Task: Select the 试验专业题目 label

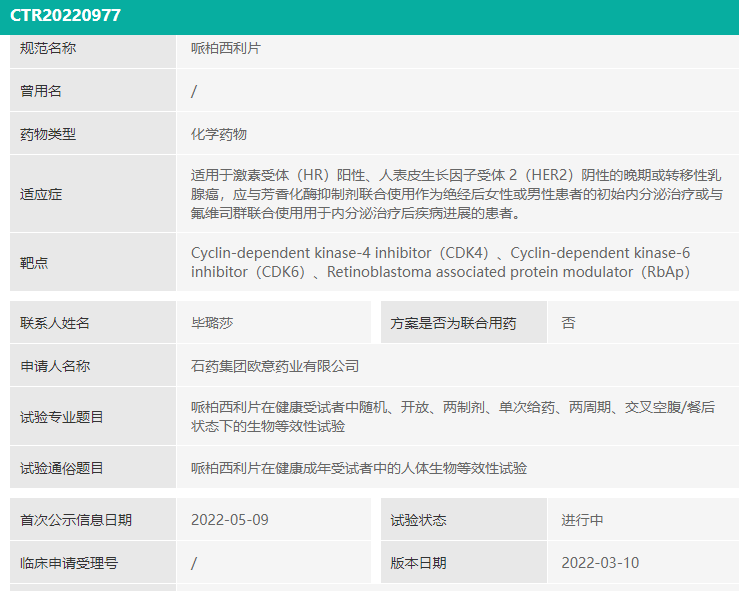Action: click(x=62, y=417)
